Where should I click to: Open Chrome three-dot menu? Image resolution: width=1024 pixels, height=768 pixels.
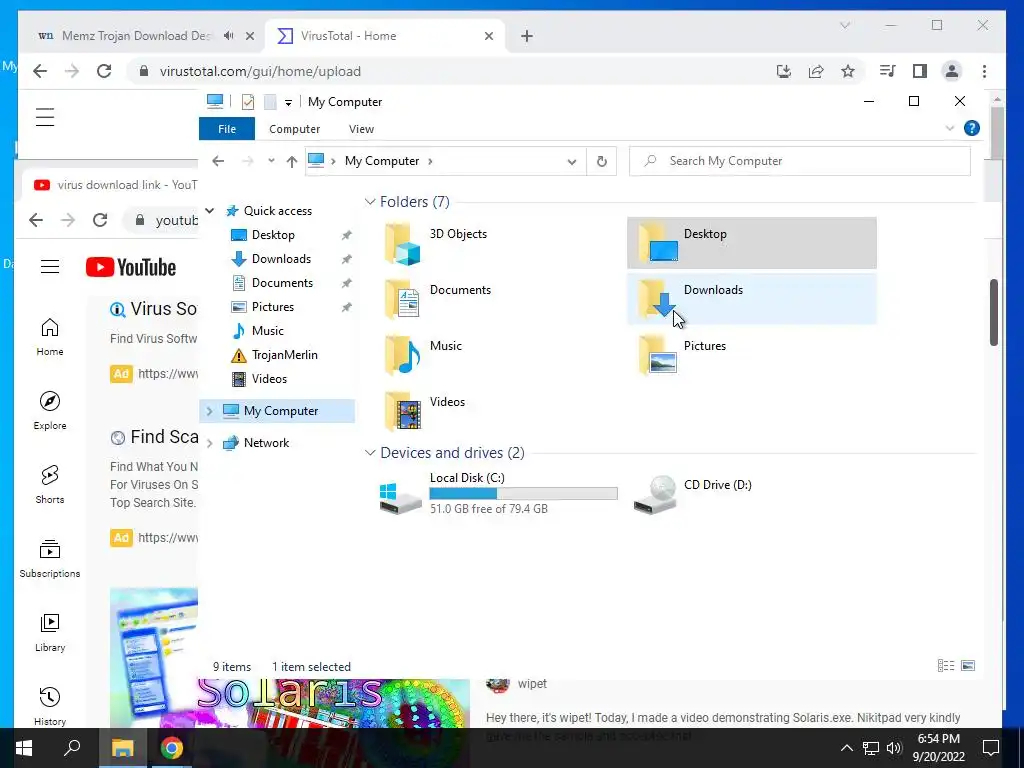coord(984,71)
